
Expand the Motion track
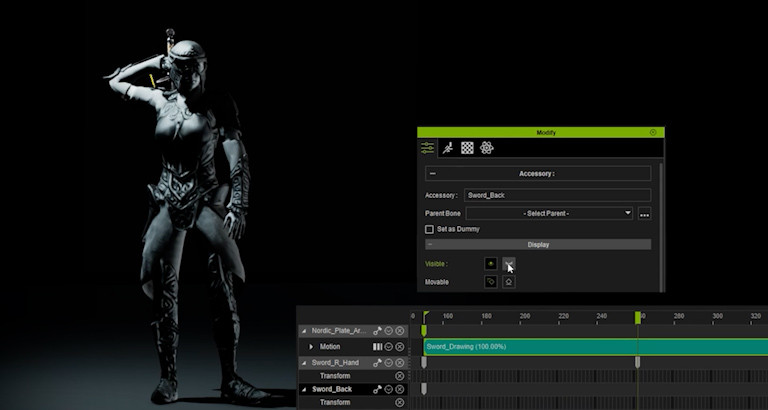point(311,347)
